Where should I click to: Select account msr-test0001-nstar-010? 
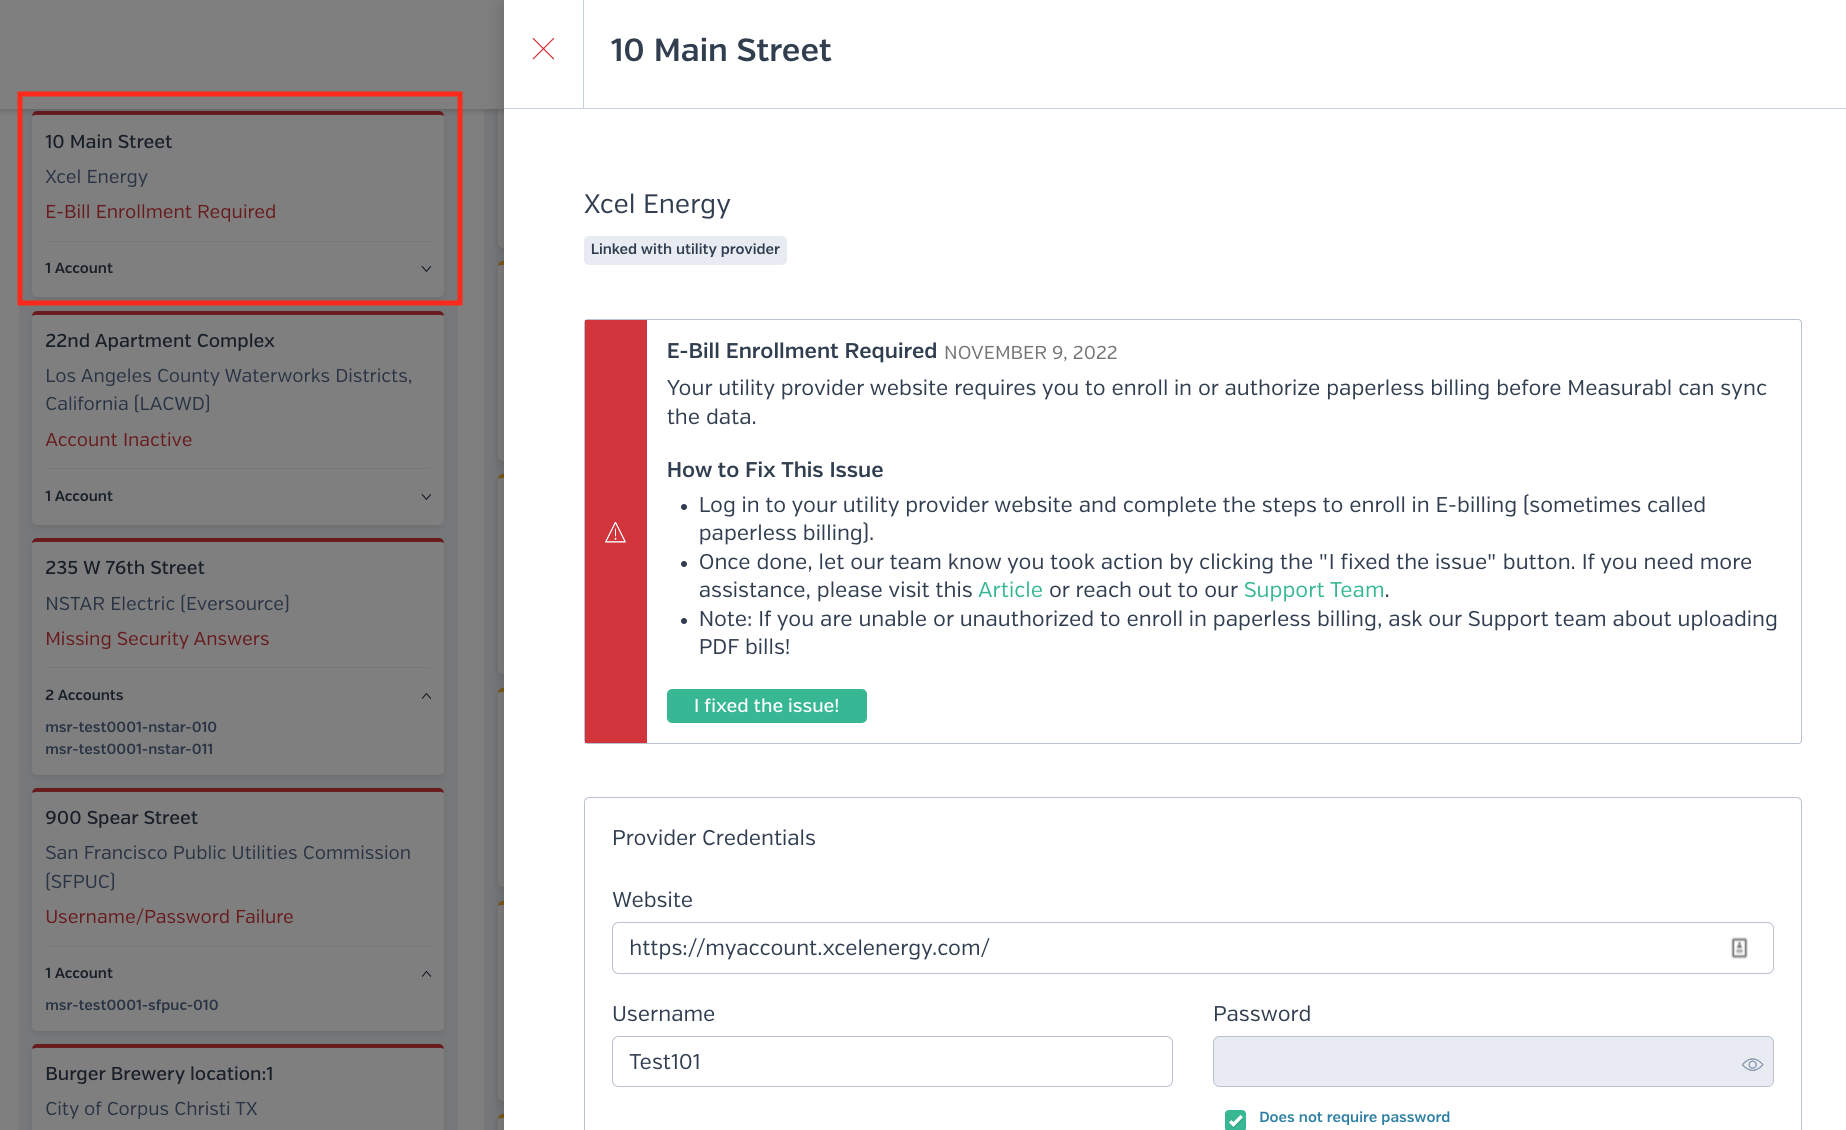pyautogui.click(x=131, y=727)
